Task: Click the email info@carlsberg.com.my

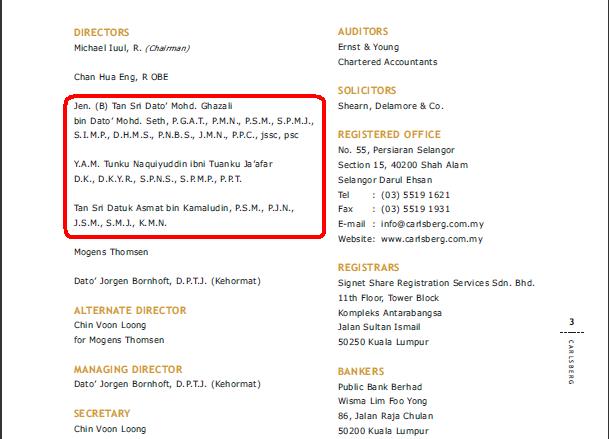Action: pos(432,224)
